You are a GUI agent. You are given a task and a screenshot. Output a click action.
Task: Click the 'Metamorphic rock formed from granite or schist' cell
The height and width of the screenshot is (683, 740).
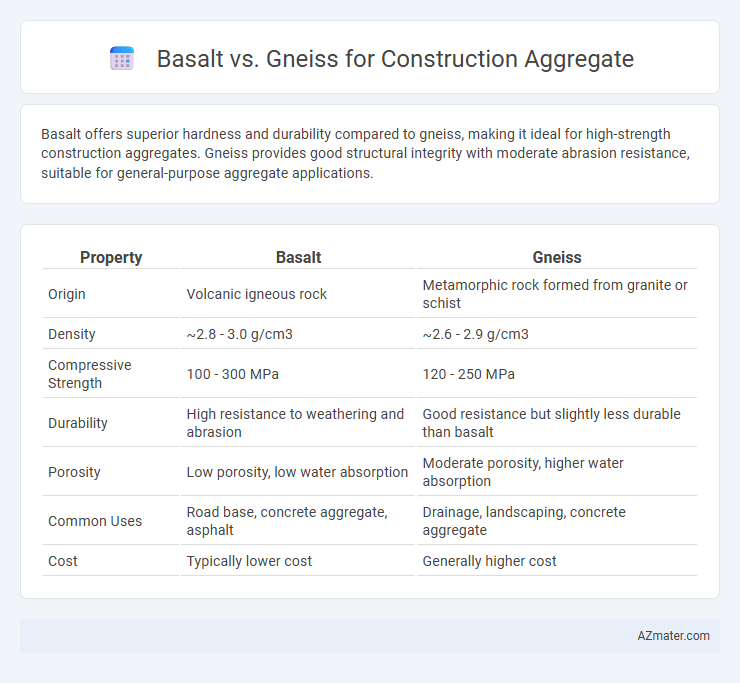(557, 294)
